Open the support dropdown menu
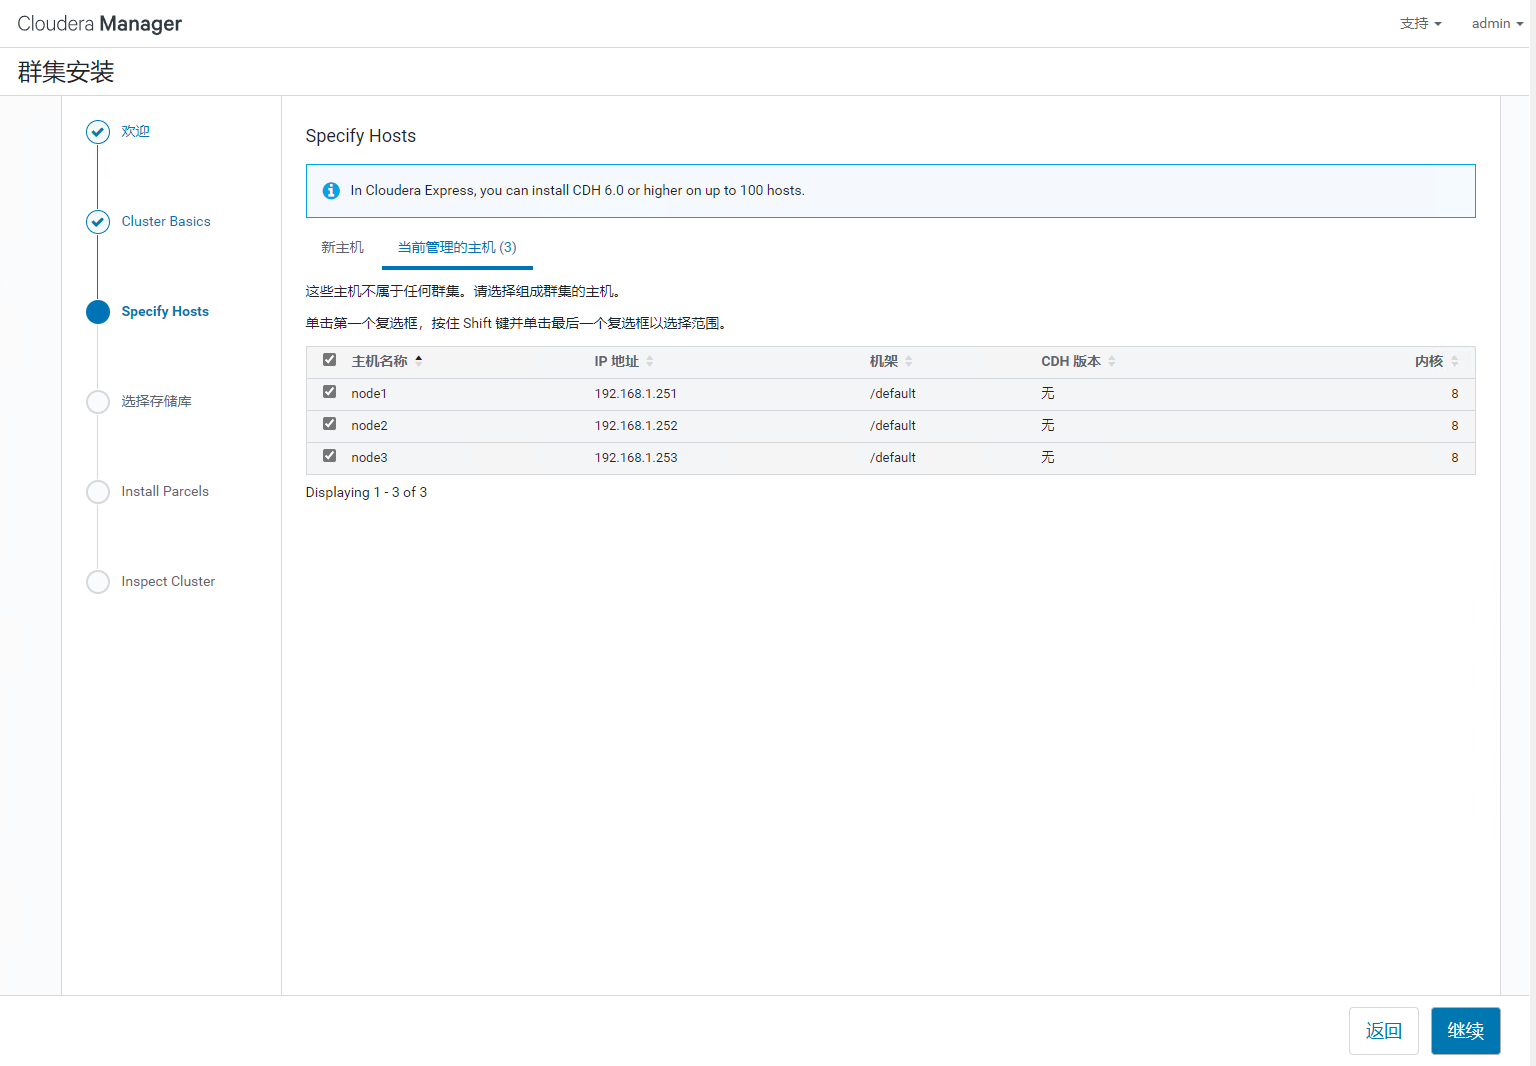 click(1420, 24)
